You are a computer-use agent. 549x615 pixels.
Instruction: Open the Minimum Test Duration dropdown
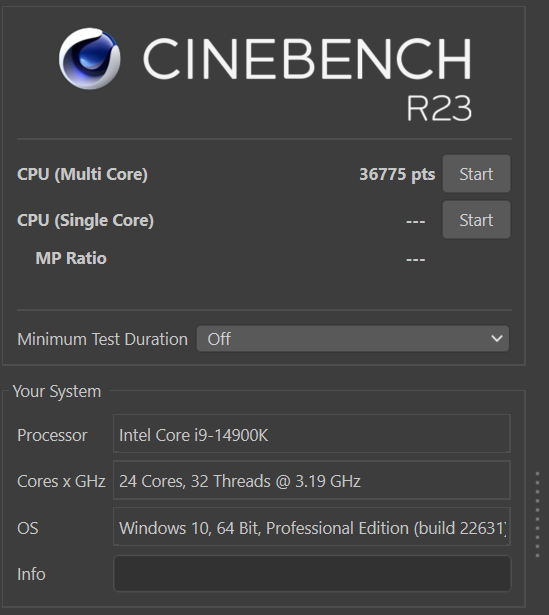click(353, 338)
